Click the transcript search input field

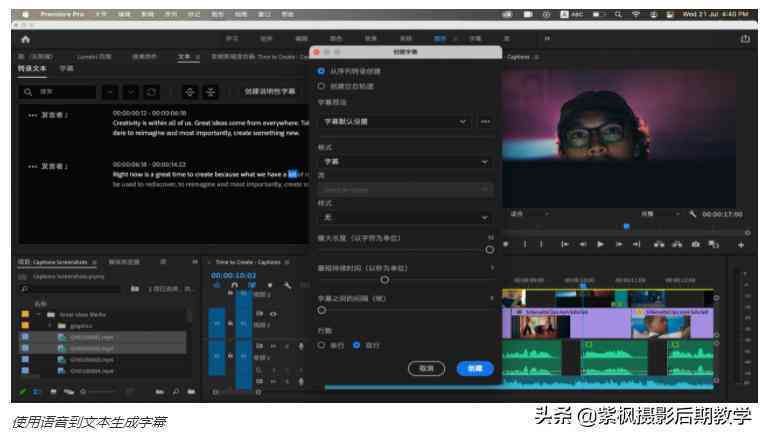[57, 92]
